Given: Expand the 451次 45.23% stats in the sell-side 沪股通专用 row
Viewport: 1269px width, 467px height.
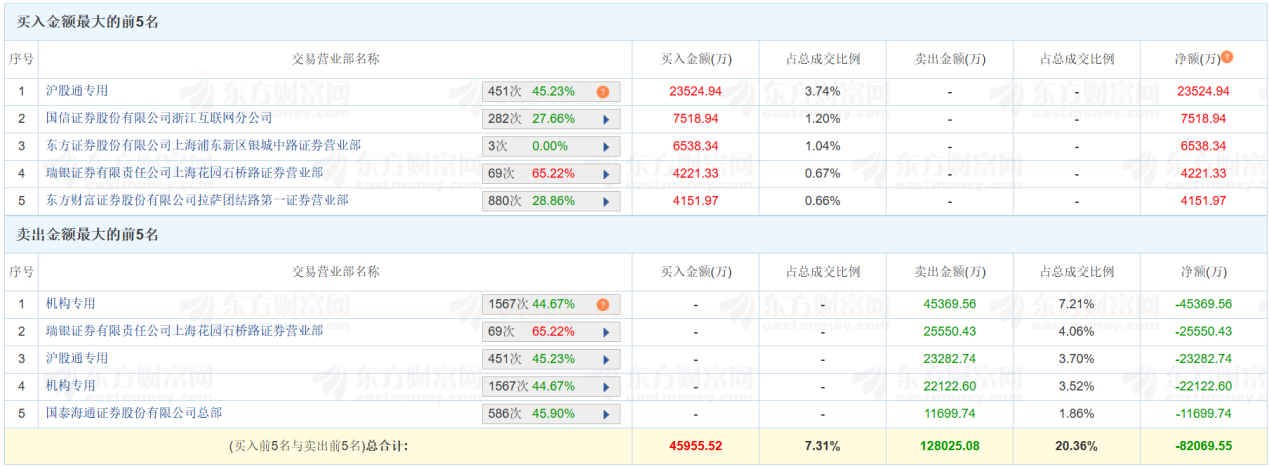Looking at the screenshot, I should click(x=606, y=359).
